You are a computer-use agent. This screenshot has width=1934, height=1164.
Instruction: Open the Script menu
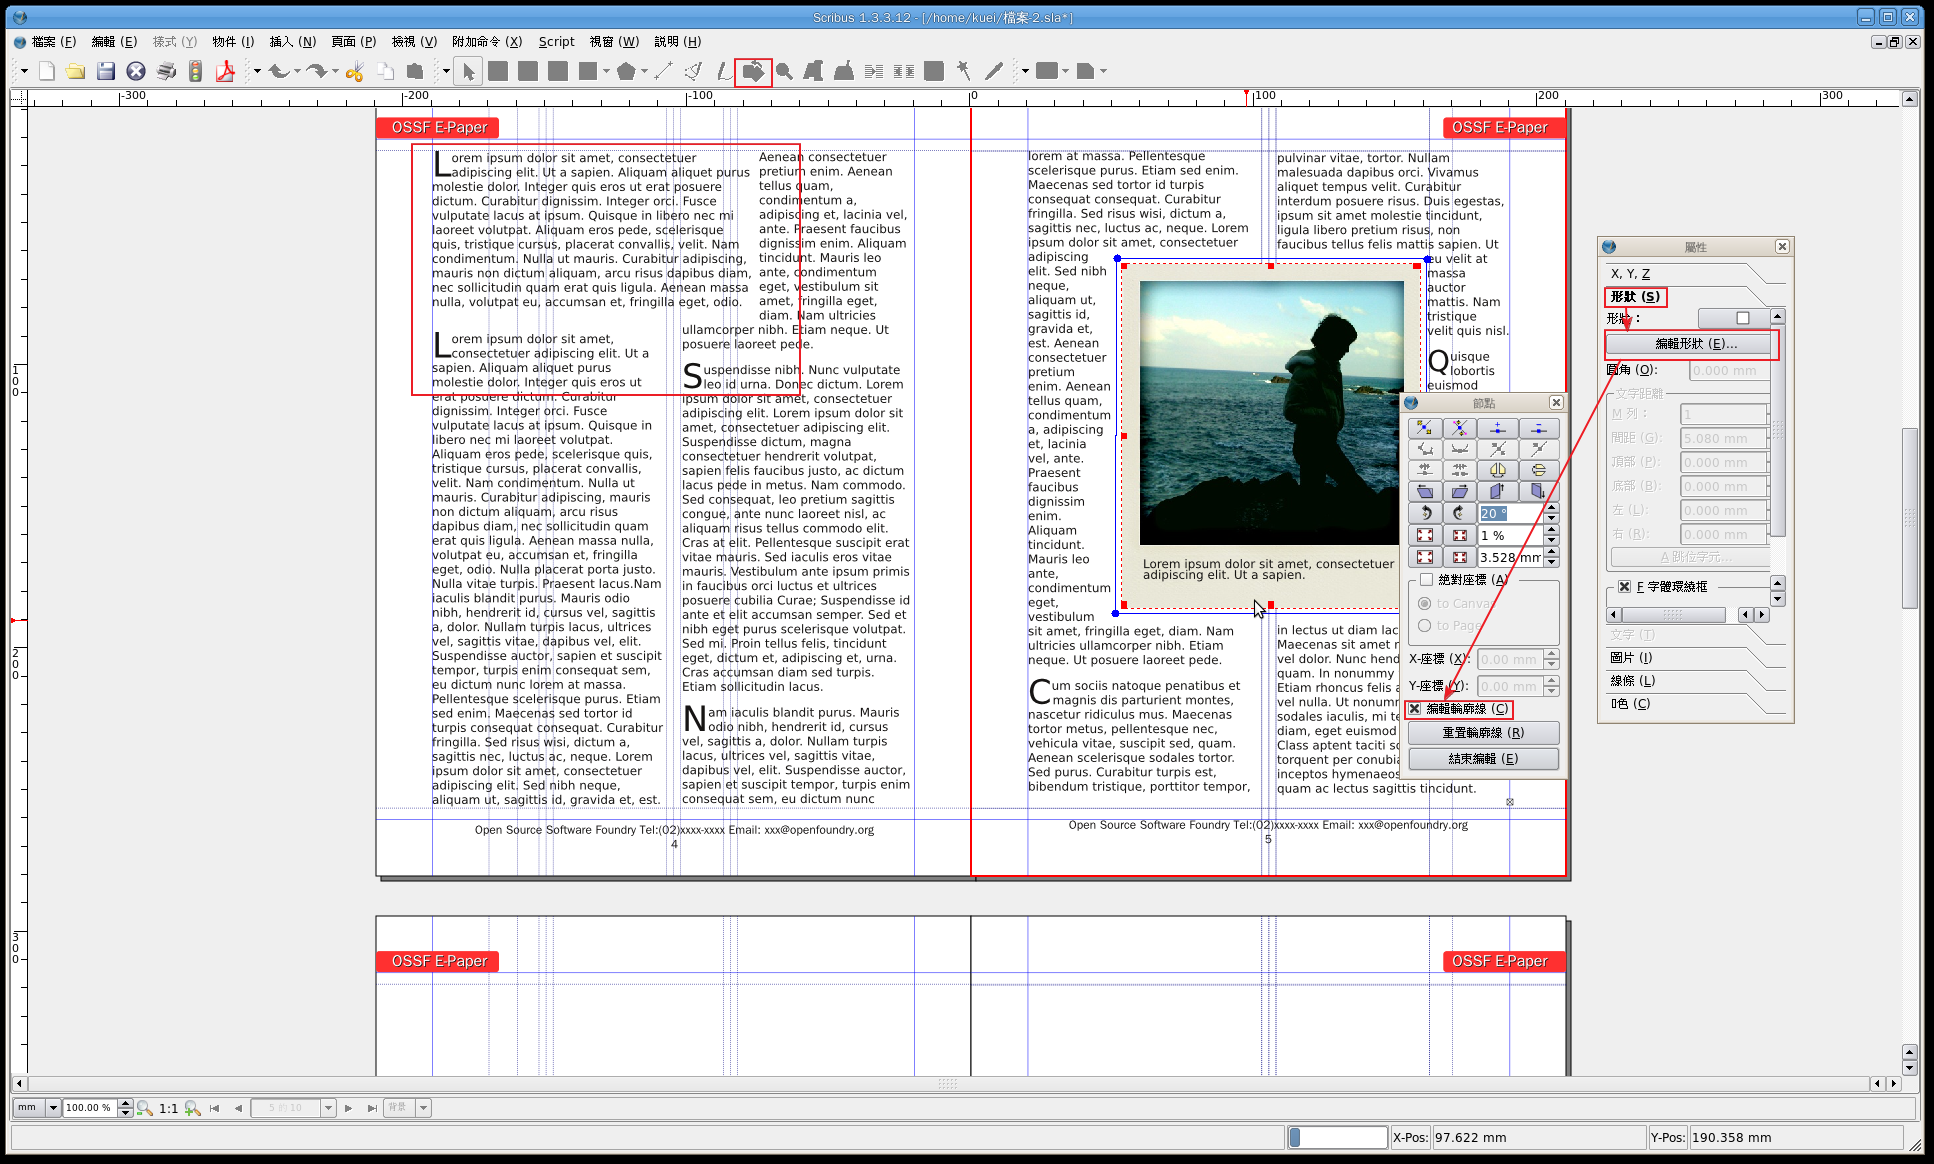[x=556, y=42]
